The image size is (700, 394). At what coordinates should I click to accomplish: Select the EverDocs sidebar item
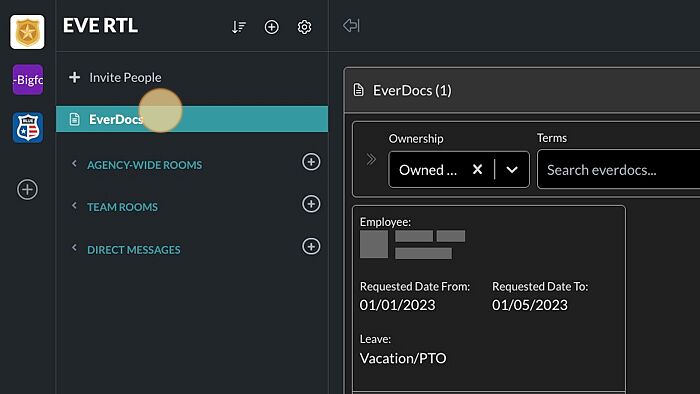192,119
